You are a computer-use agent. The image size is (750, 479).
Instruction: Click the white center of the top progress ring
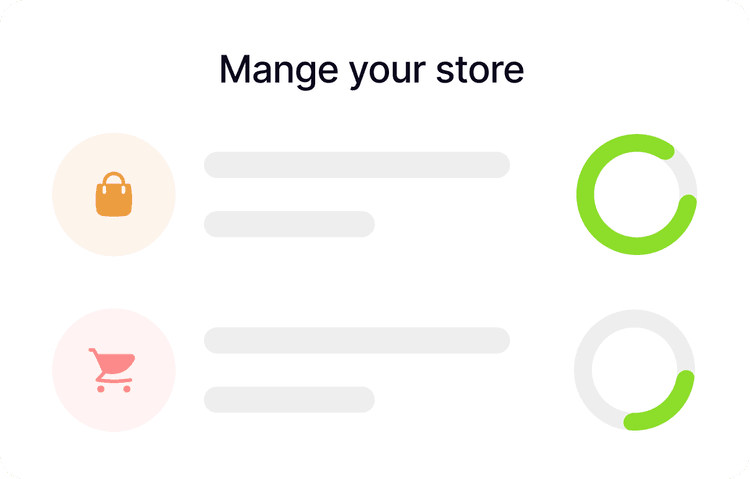pyautogui.click(x=637, y=194)
